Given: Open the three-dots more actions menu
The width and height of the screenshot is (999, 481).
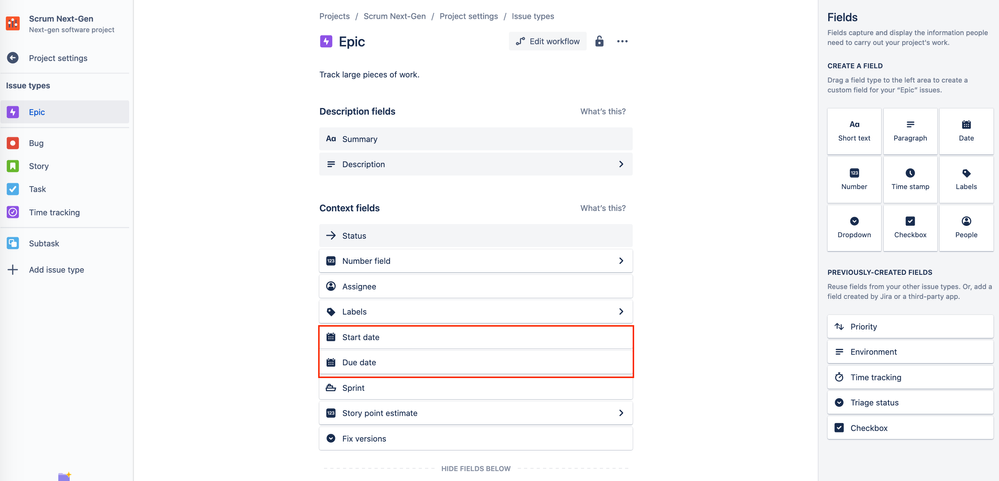Looking at the screenshot, I should (x=622, y=41).
